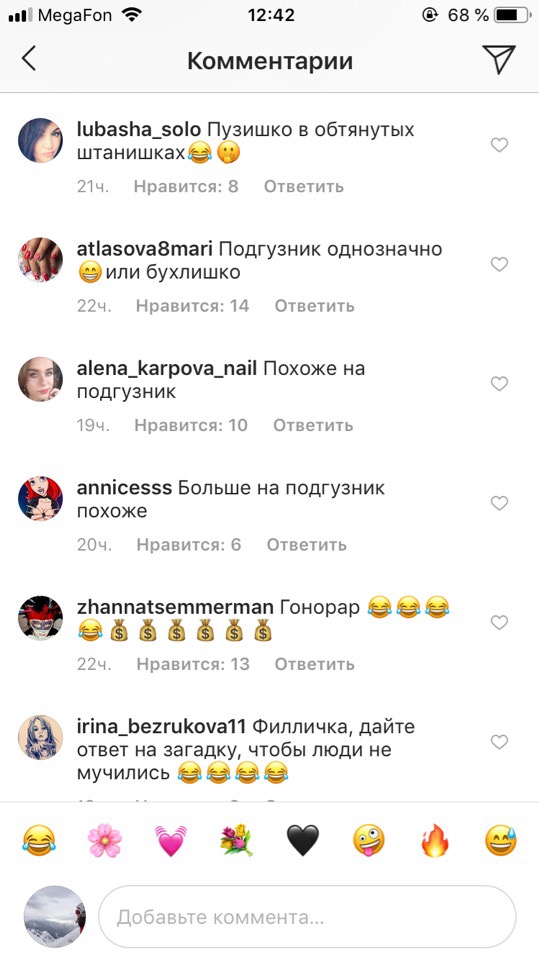Insert the fire emoji
539x960 pixels.
[x=435, y=839]
